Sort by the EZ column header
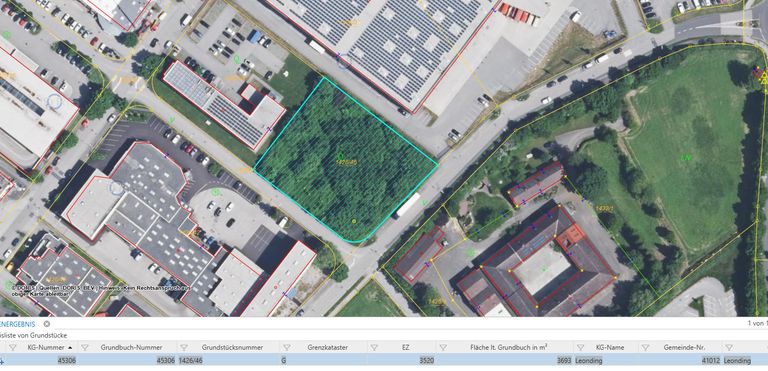The image size is (768, 371). [405, 347]
